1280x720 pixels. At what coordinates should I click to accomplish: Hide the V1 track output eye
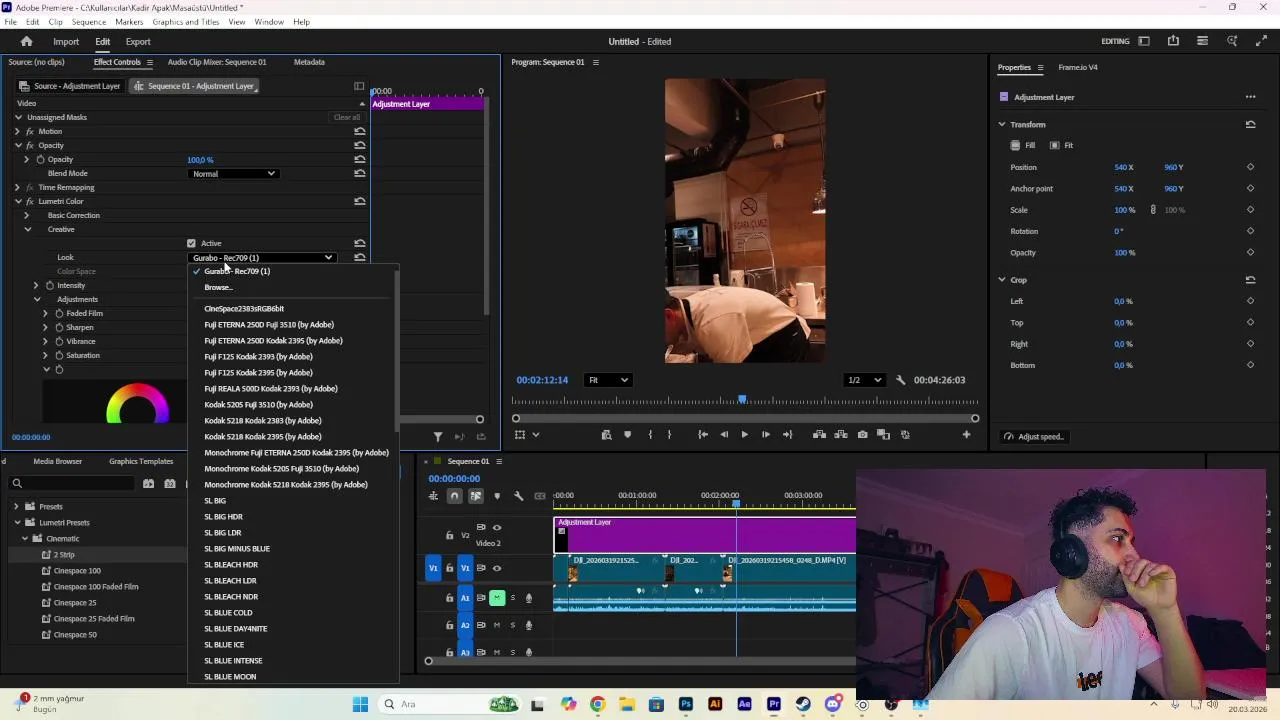point(497,568)
